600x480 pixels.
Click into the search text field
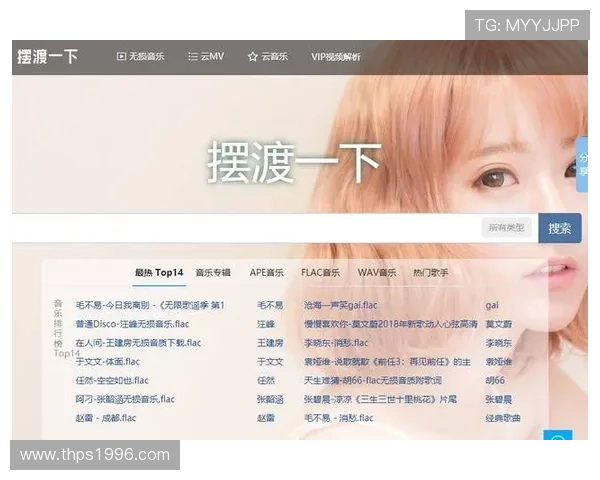point(240,228)
